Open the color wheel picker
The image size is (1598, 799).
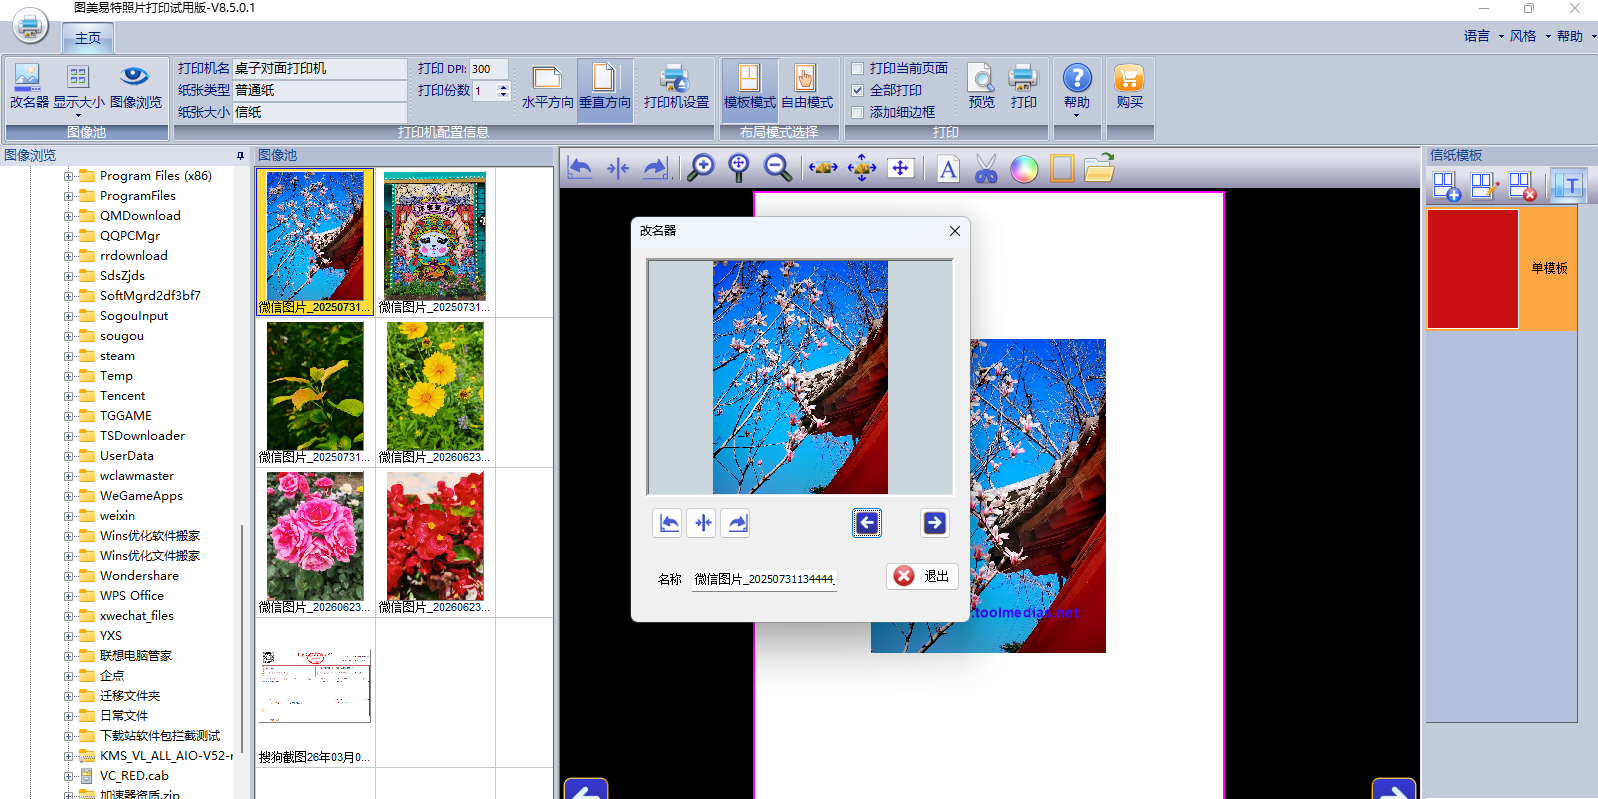coord(1024,169)
